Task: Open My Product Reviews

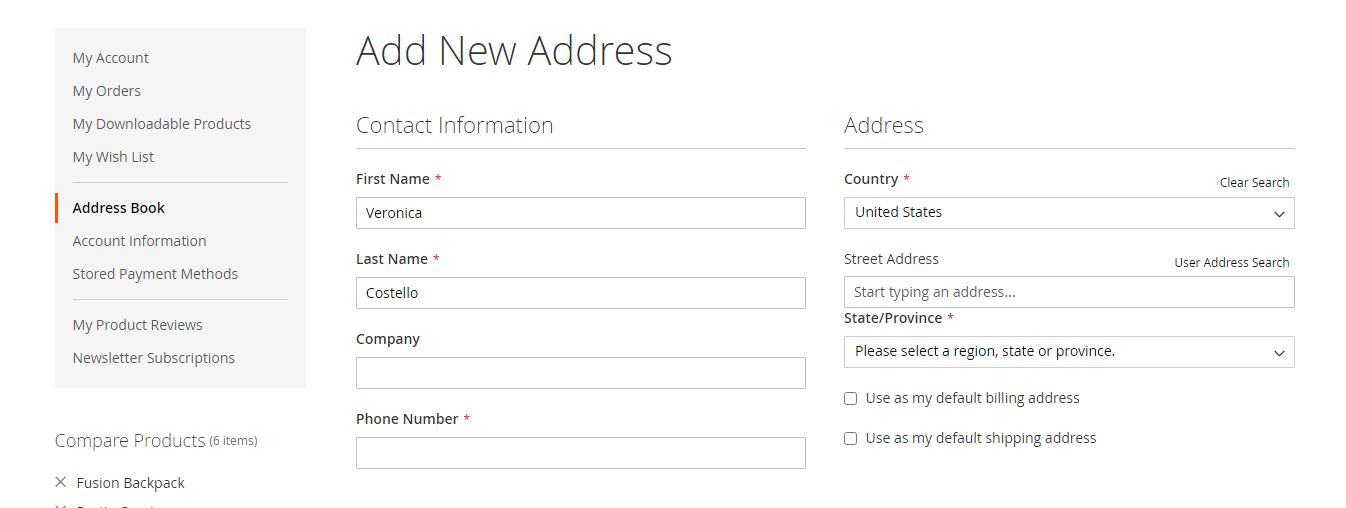Action: [138, 325]
